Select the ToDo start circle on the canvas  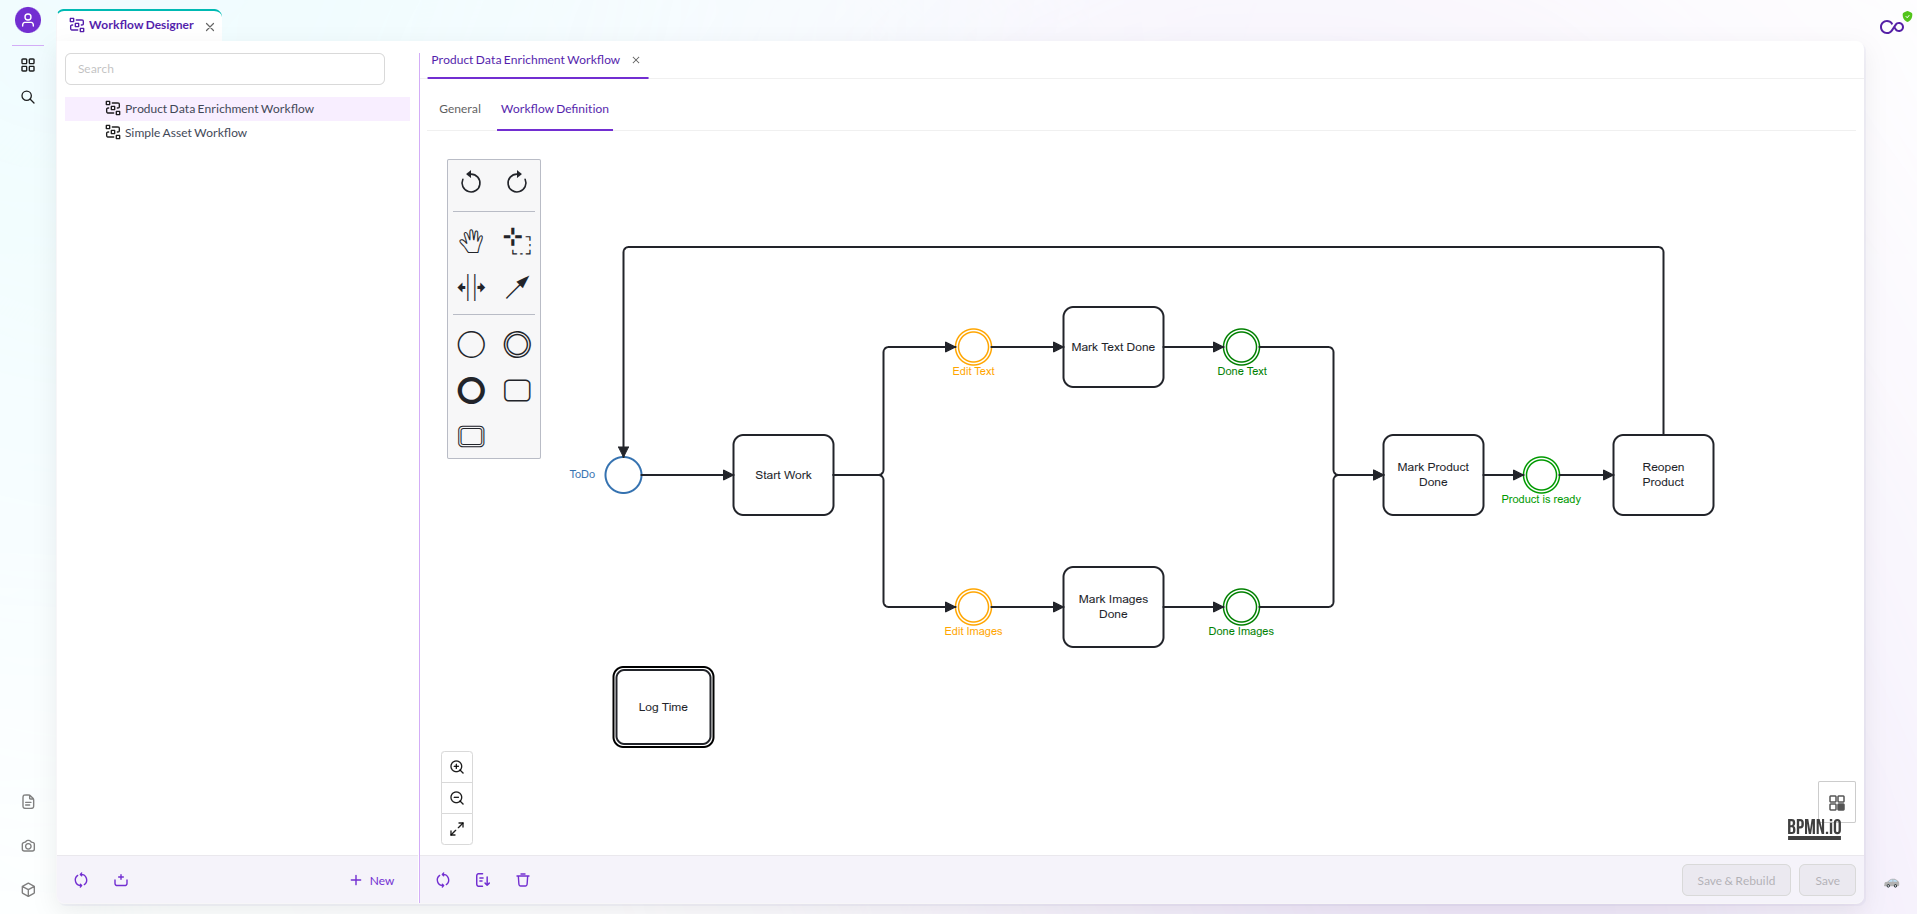623,475
